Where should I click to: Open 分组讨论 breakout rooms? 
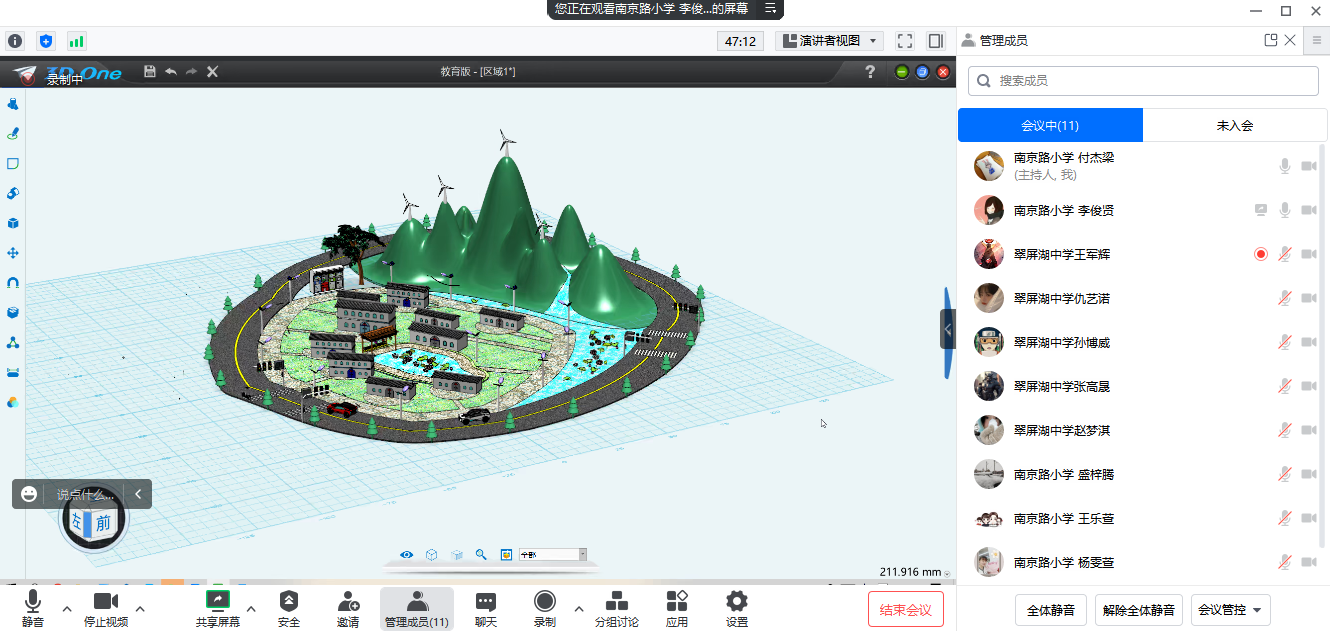click(617, 608)
